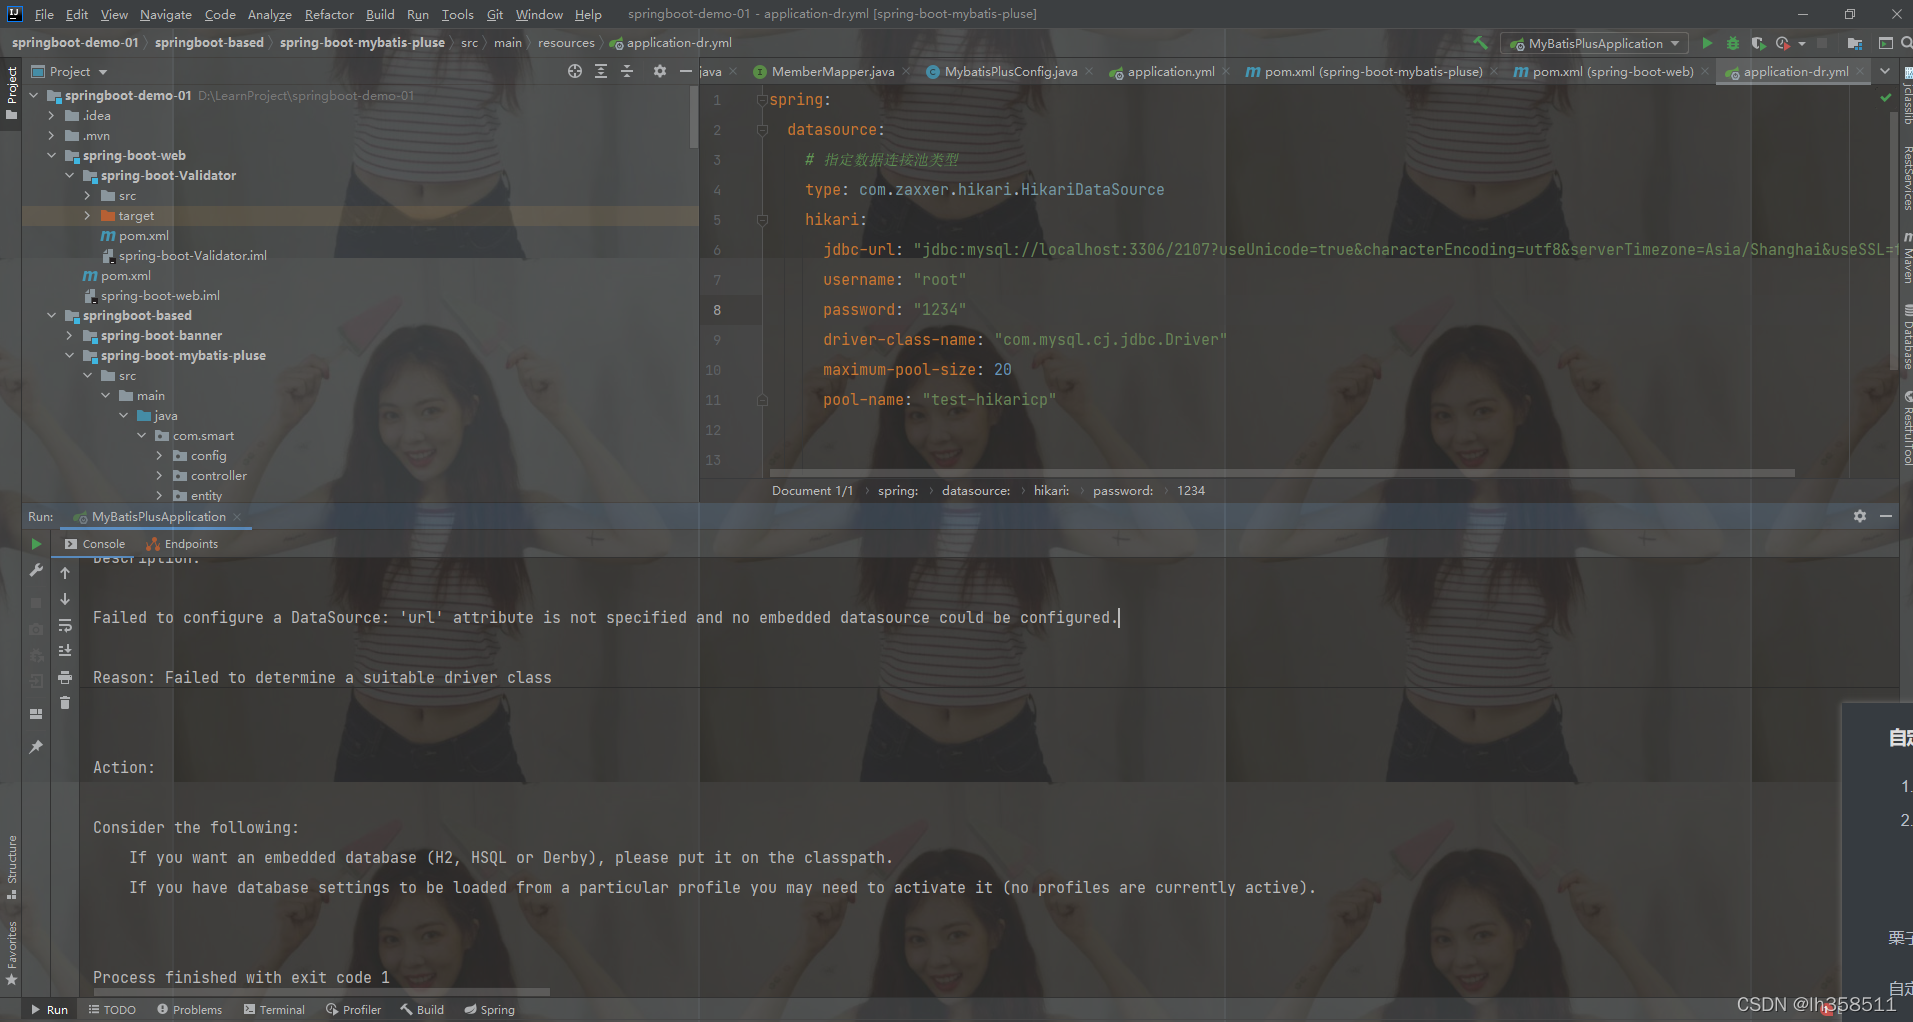
Task: Print console output using the printer icon
Action: tap(65, 678)
